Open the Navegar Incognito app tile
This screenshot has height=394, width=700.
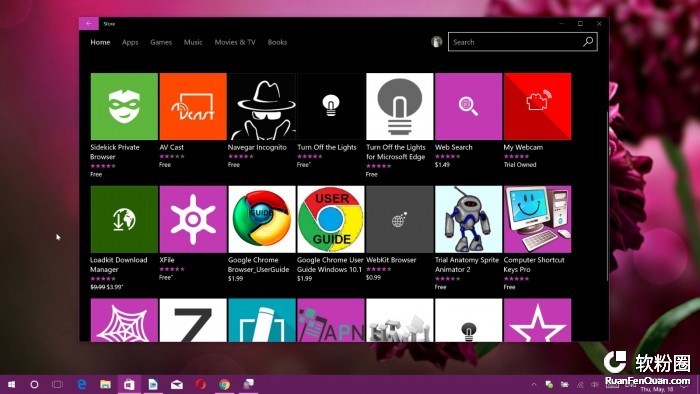(x=262, y=106)
